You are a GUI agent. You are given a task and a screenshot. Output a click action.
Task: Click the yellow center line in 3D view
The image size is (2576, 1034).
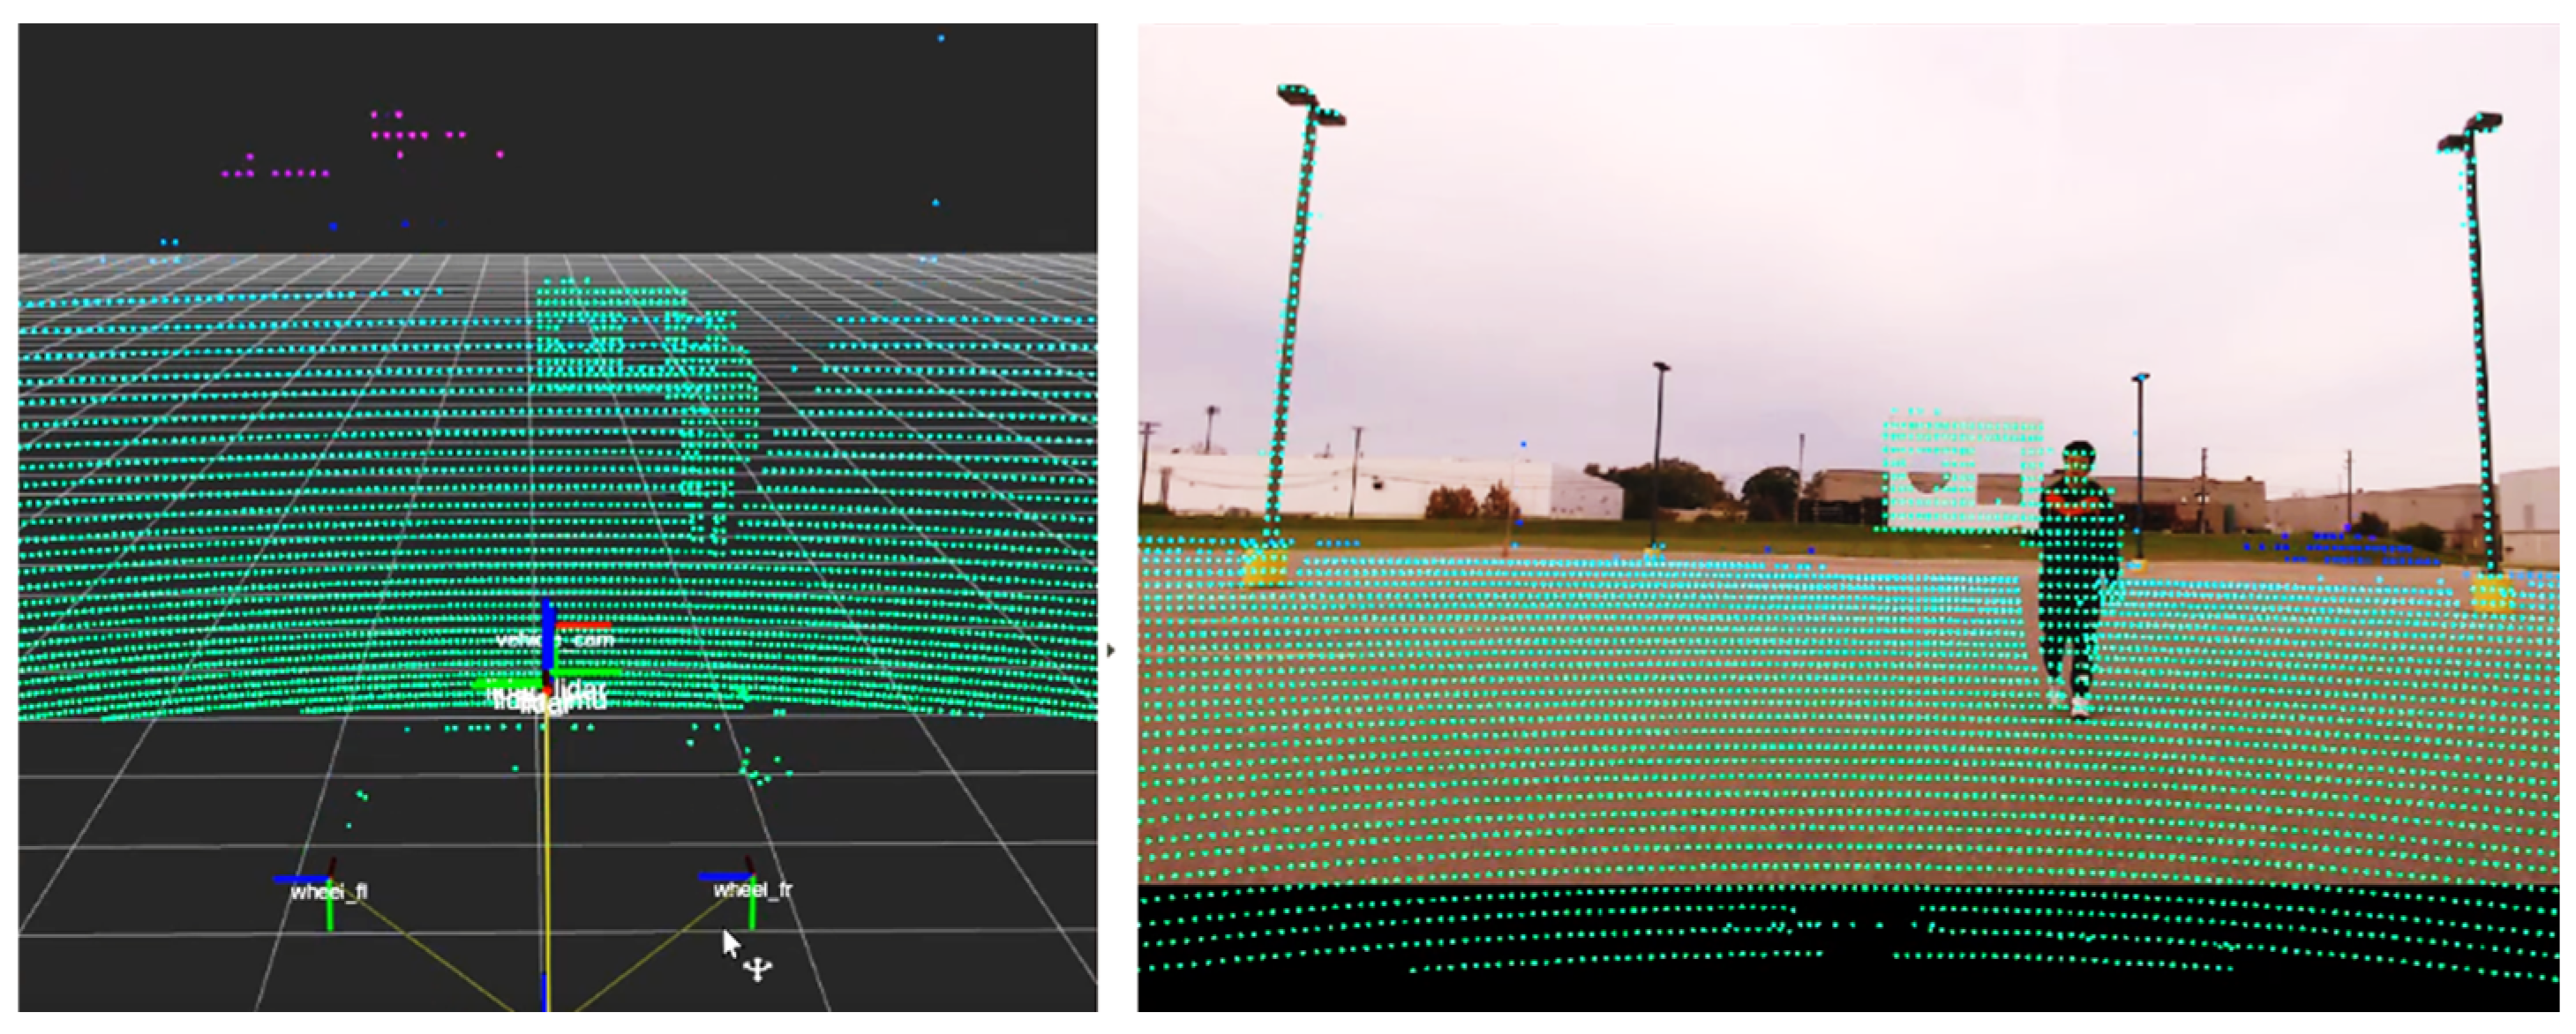click(x=547, y=820)
